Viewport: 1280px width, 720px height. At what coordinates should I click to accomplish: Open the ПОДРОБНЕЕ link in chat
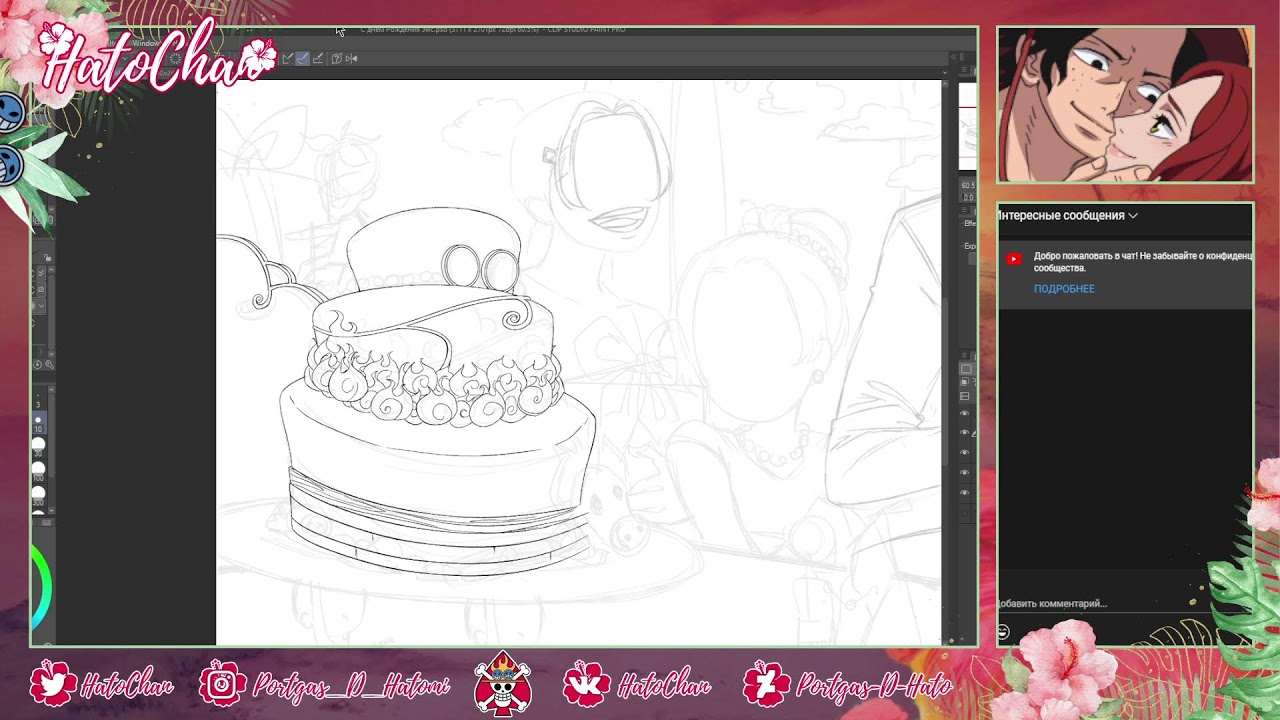(x=1064, y=289)
